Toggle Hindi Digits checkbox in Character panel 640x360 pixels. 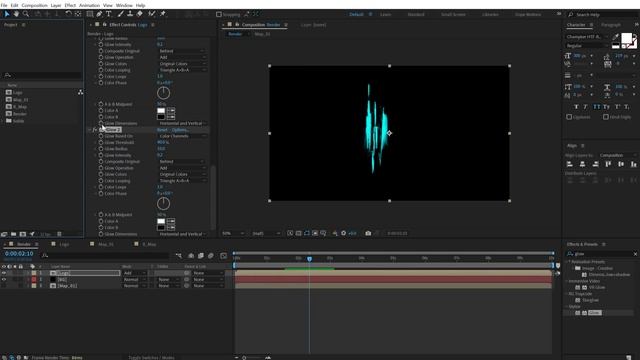point(606,117)
